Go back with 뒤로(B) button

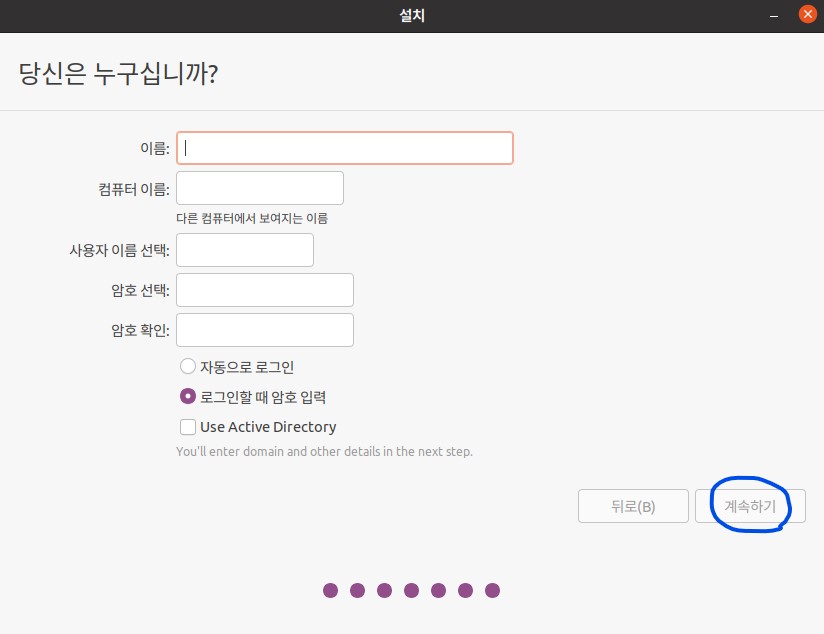coord(633,506)
